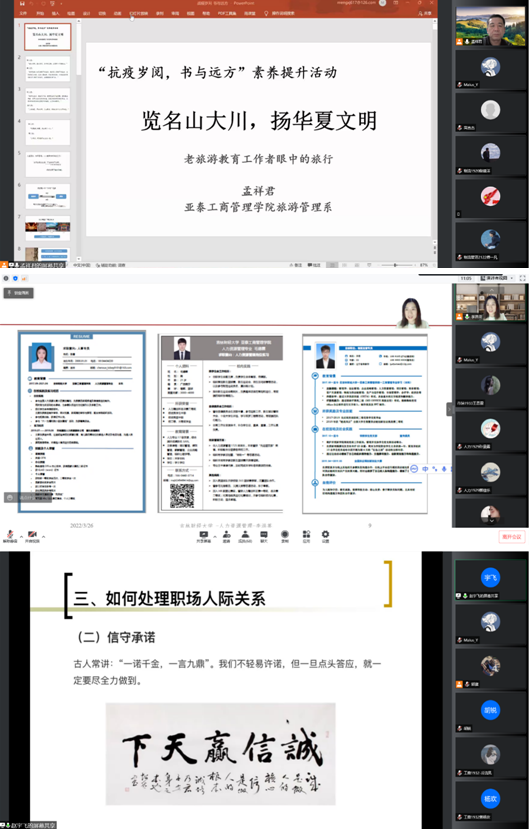Adjust the PowerPoint zoom slider in status bar

pyautogui.click(x=395, y=265)
